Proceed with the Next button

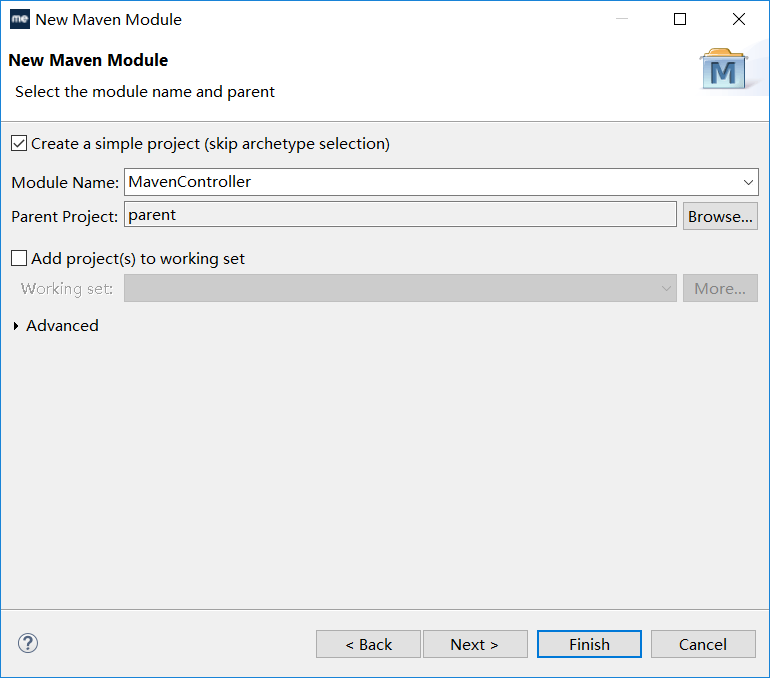(x=475, y=644)
